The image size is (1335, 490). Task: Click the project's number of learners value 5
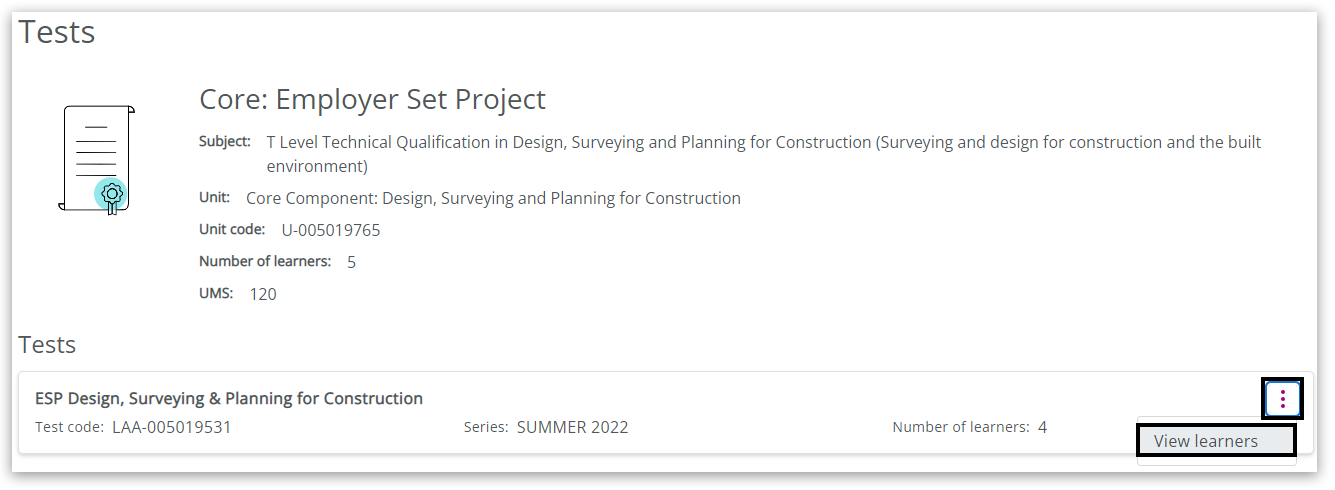[351, 262]
